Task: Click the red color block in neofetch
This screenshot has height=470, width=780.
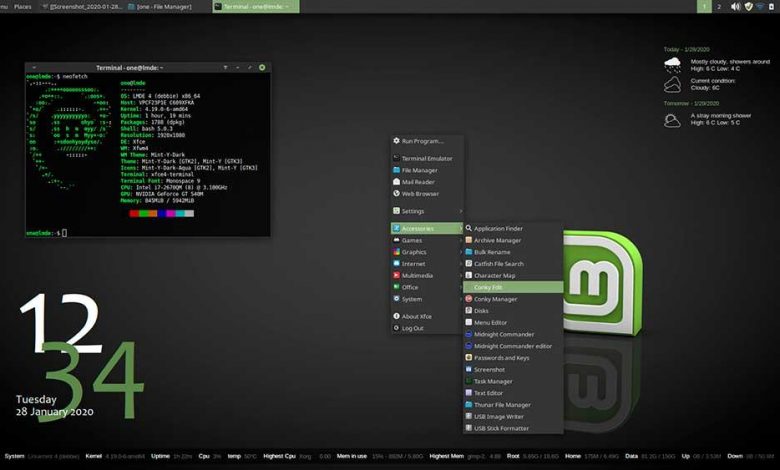Action: 134,213
